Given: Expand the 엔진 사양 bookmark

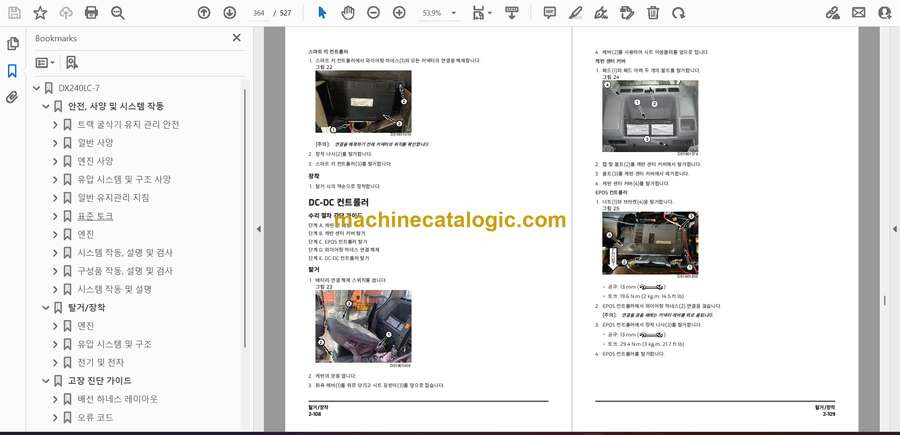Looking at the screenshot, I should 55,161.
